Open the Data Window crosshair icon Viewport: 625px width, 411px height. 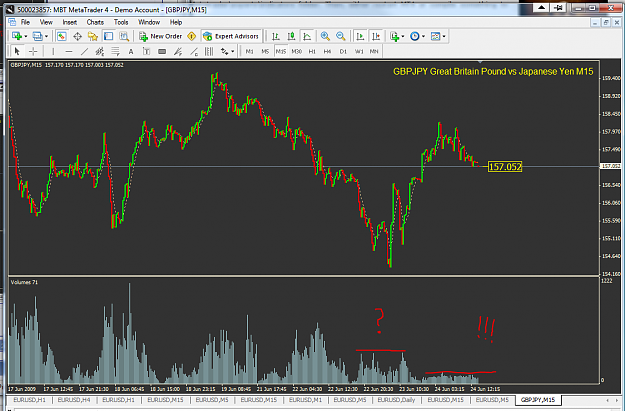click(x=77, y=37)
